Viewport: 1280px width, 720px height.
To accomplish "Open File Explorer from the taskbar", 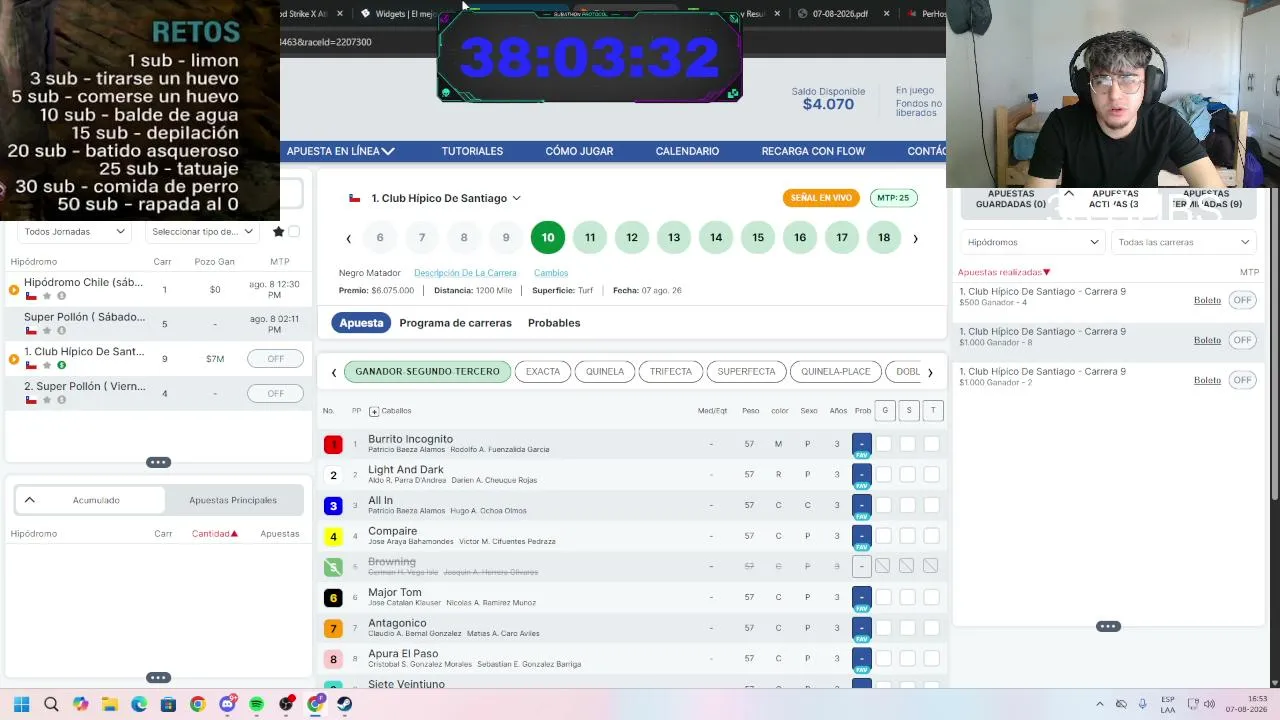I will 110,704.
